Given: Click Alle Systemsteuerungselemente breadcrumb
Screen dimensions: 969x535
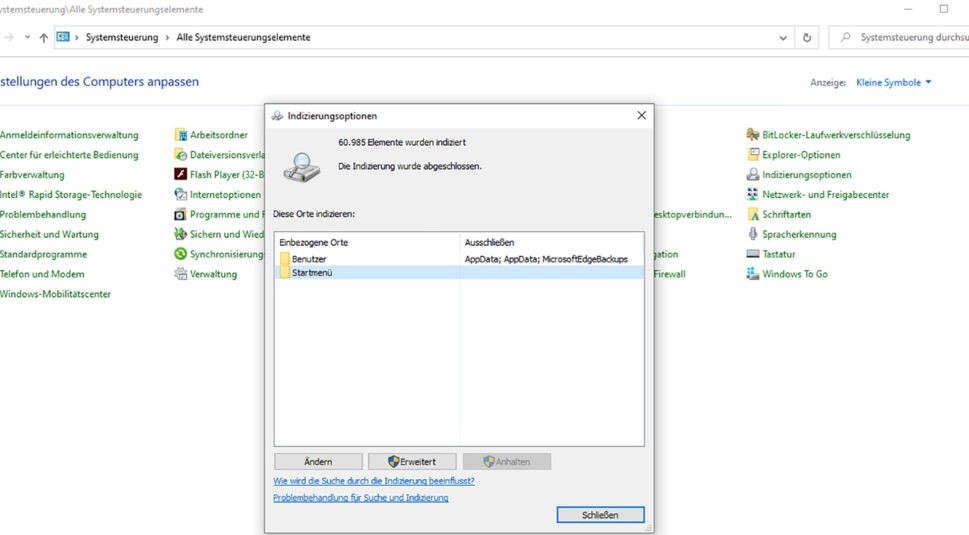Looking at the screenshot, I should [243, 38].
